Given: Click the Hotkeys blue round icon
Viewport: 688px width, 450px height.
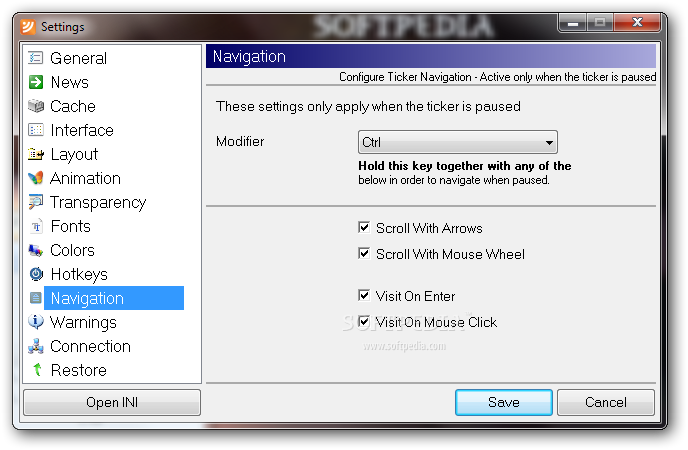Looking at the screenshot, I should (36, 274).
